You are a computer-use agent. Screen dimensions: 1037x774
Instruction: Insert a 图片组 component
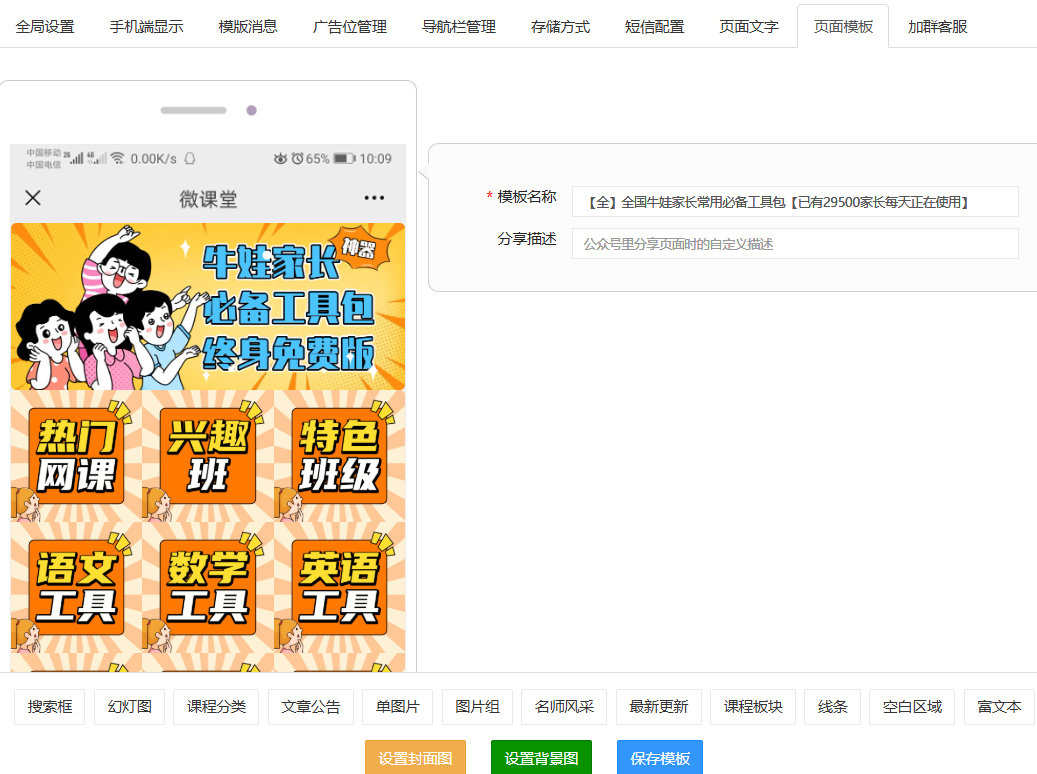tap(477, 706)
